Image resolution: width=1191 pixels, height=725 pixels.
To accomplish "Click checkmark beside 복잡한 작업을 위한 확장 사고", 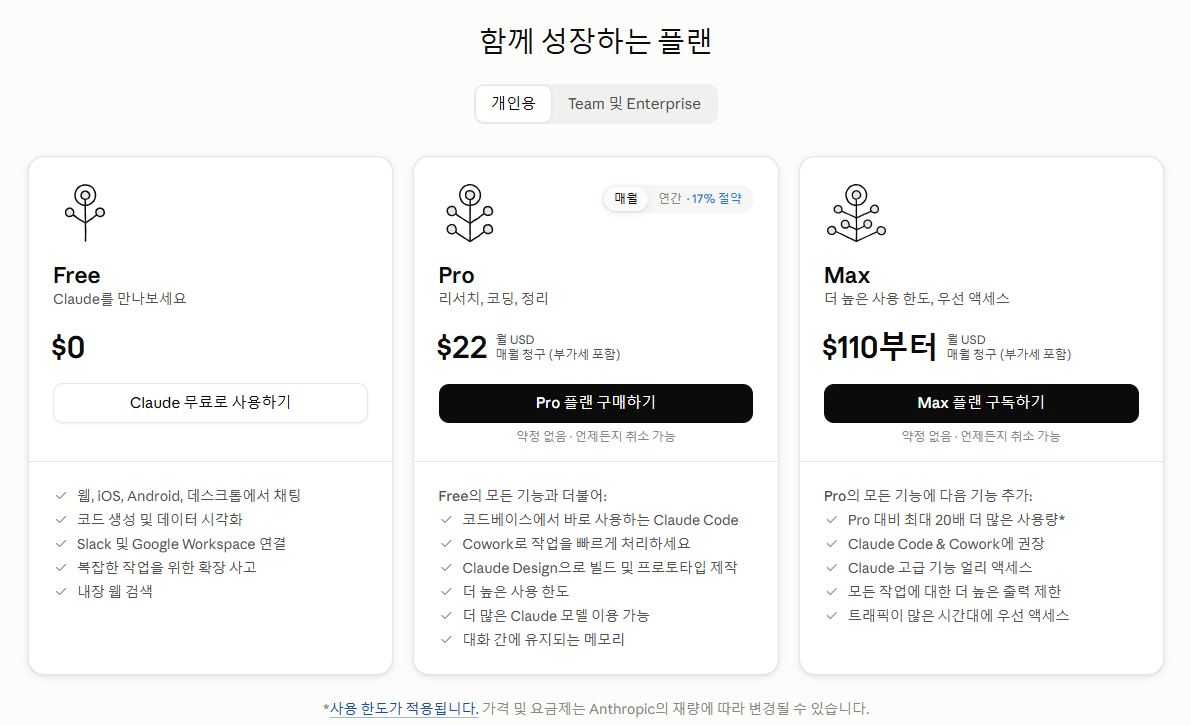I will tap(61, 567).
